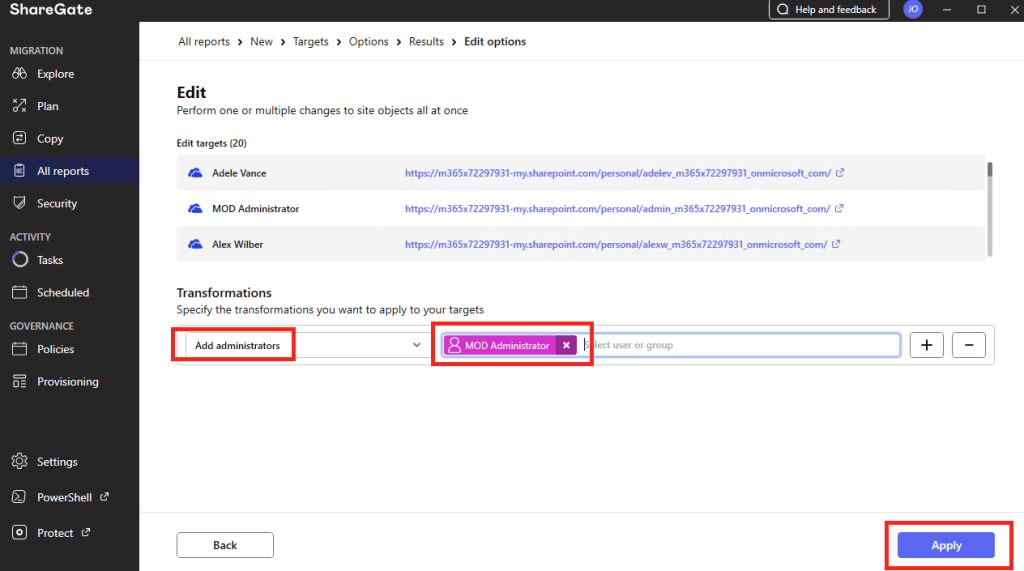The image size is (1024, 571).
Task: Open the Settings label in the sidebar
Action: (x=57, y=462)
